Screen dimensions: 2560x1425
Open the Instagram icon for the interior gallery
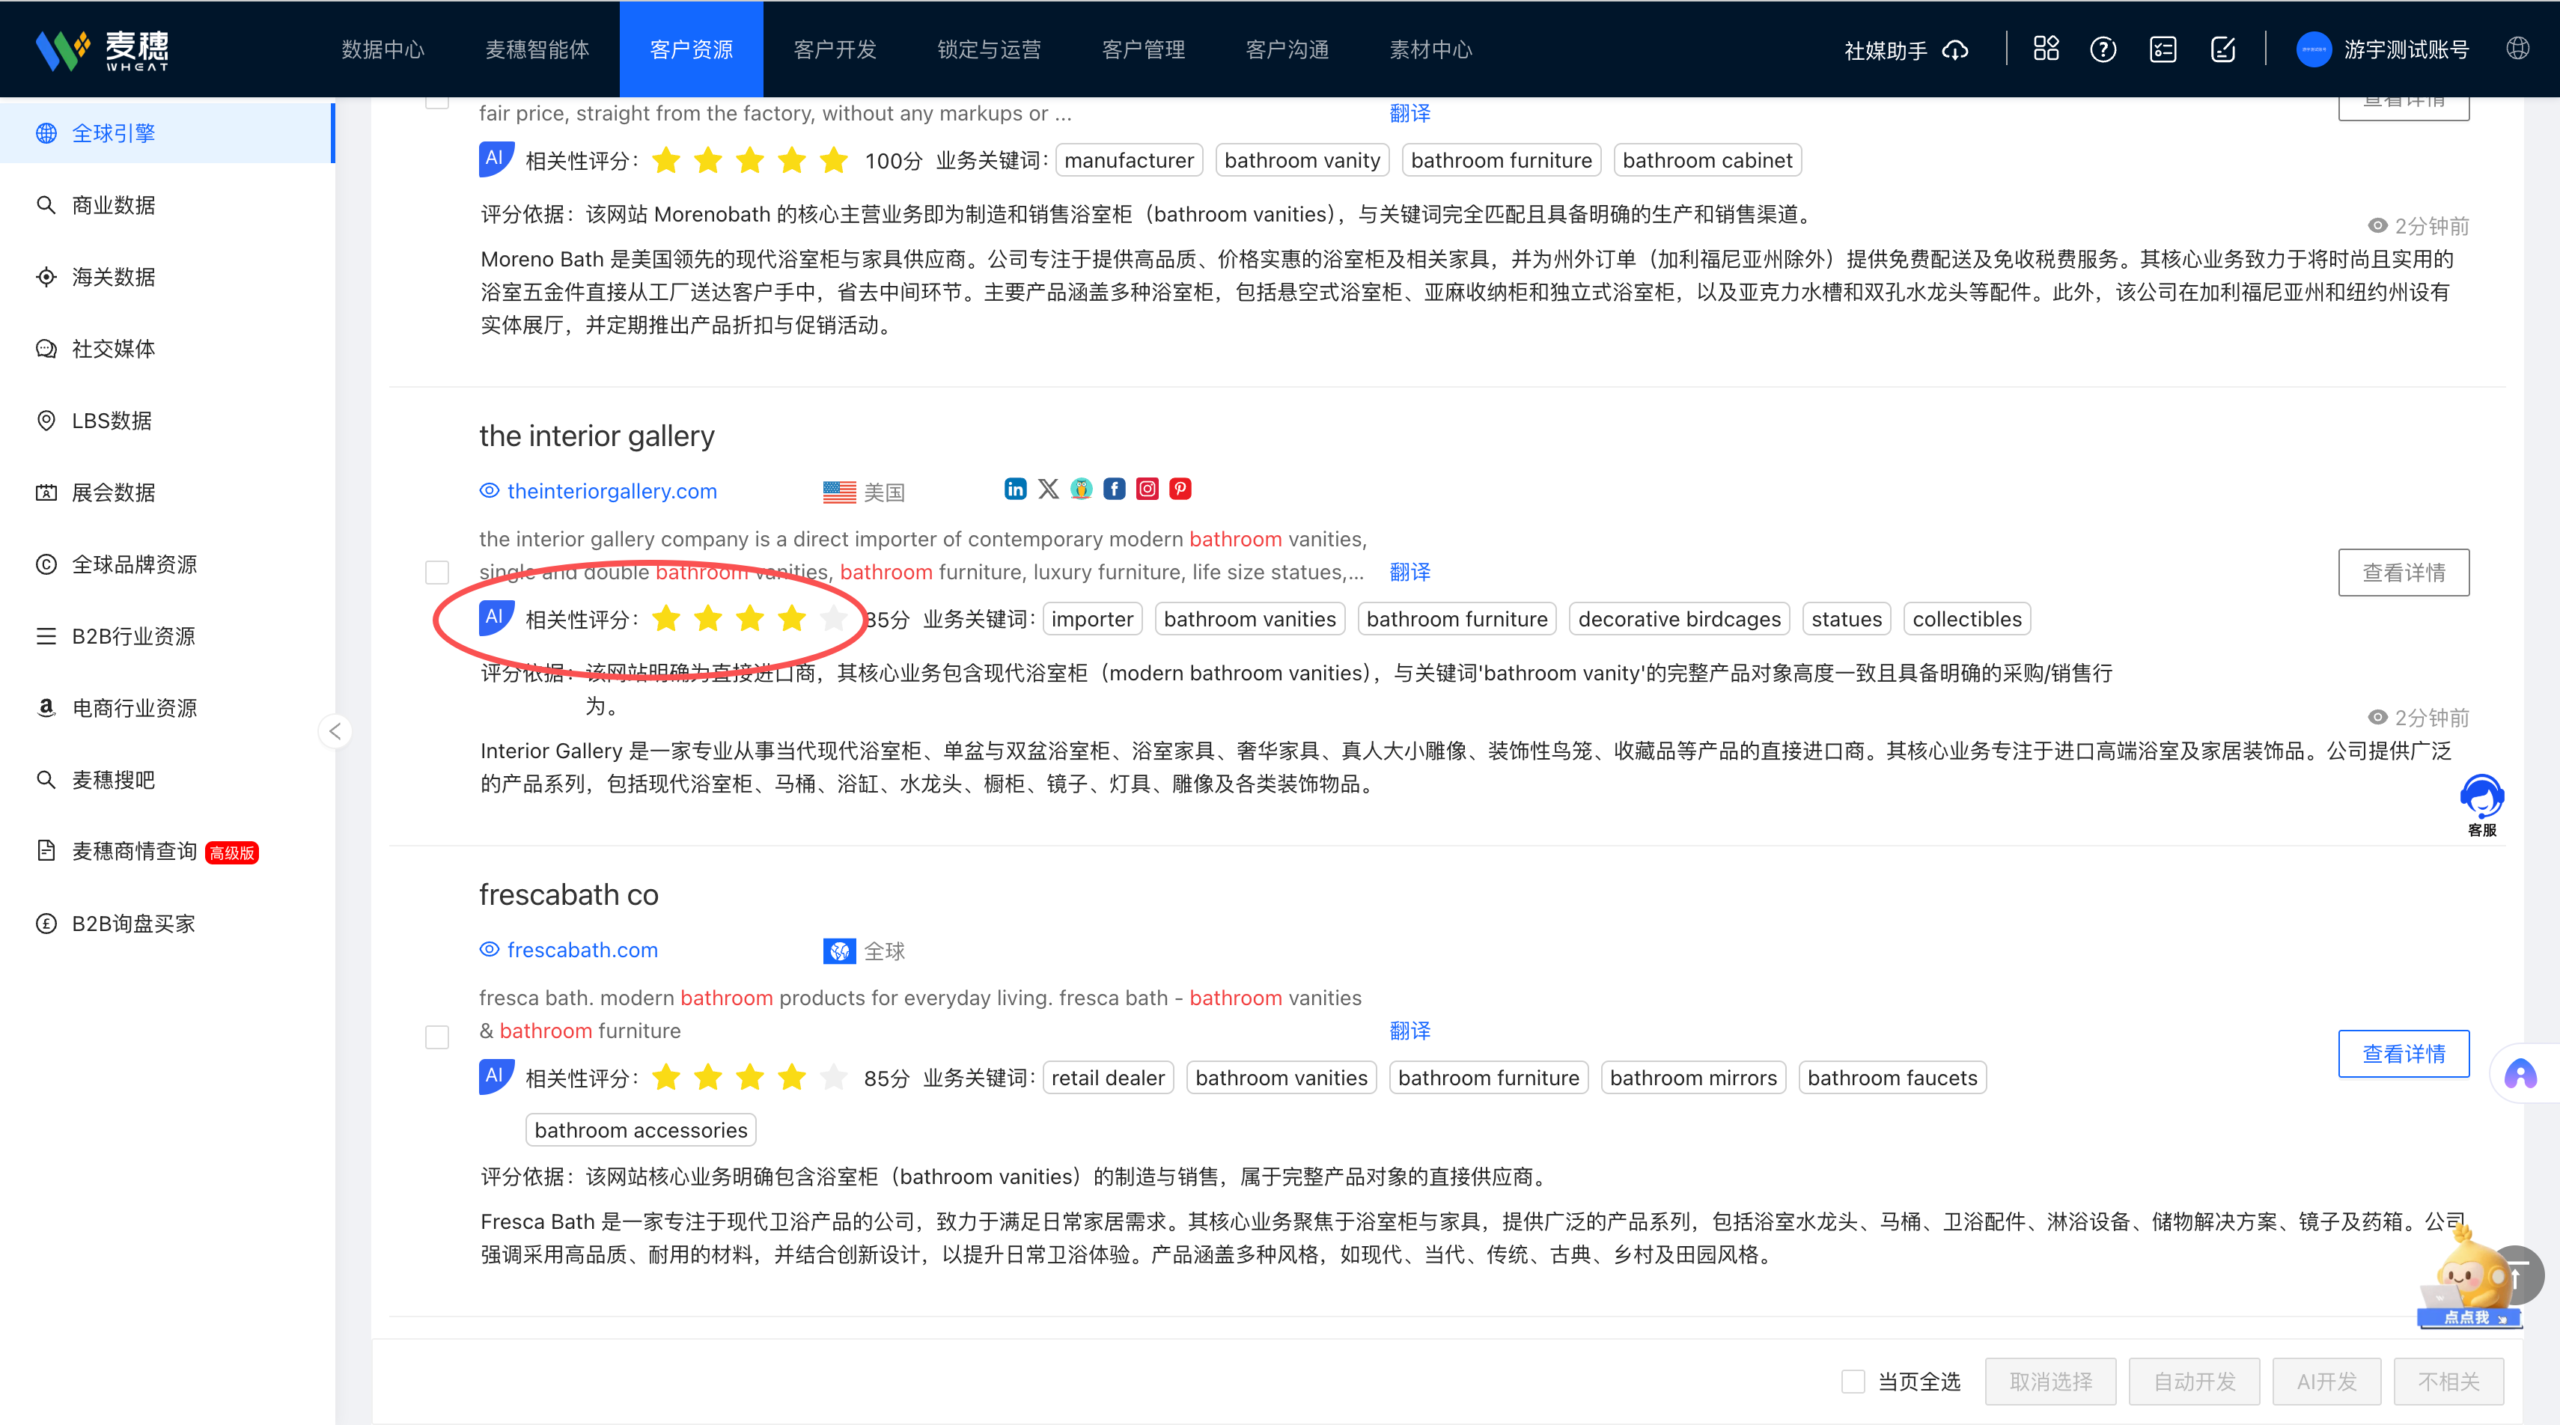click(x=1147, y=489)
